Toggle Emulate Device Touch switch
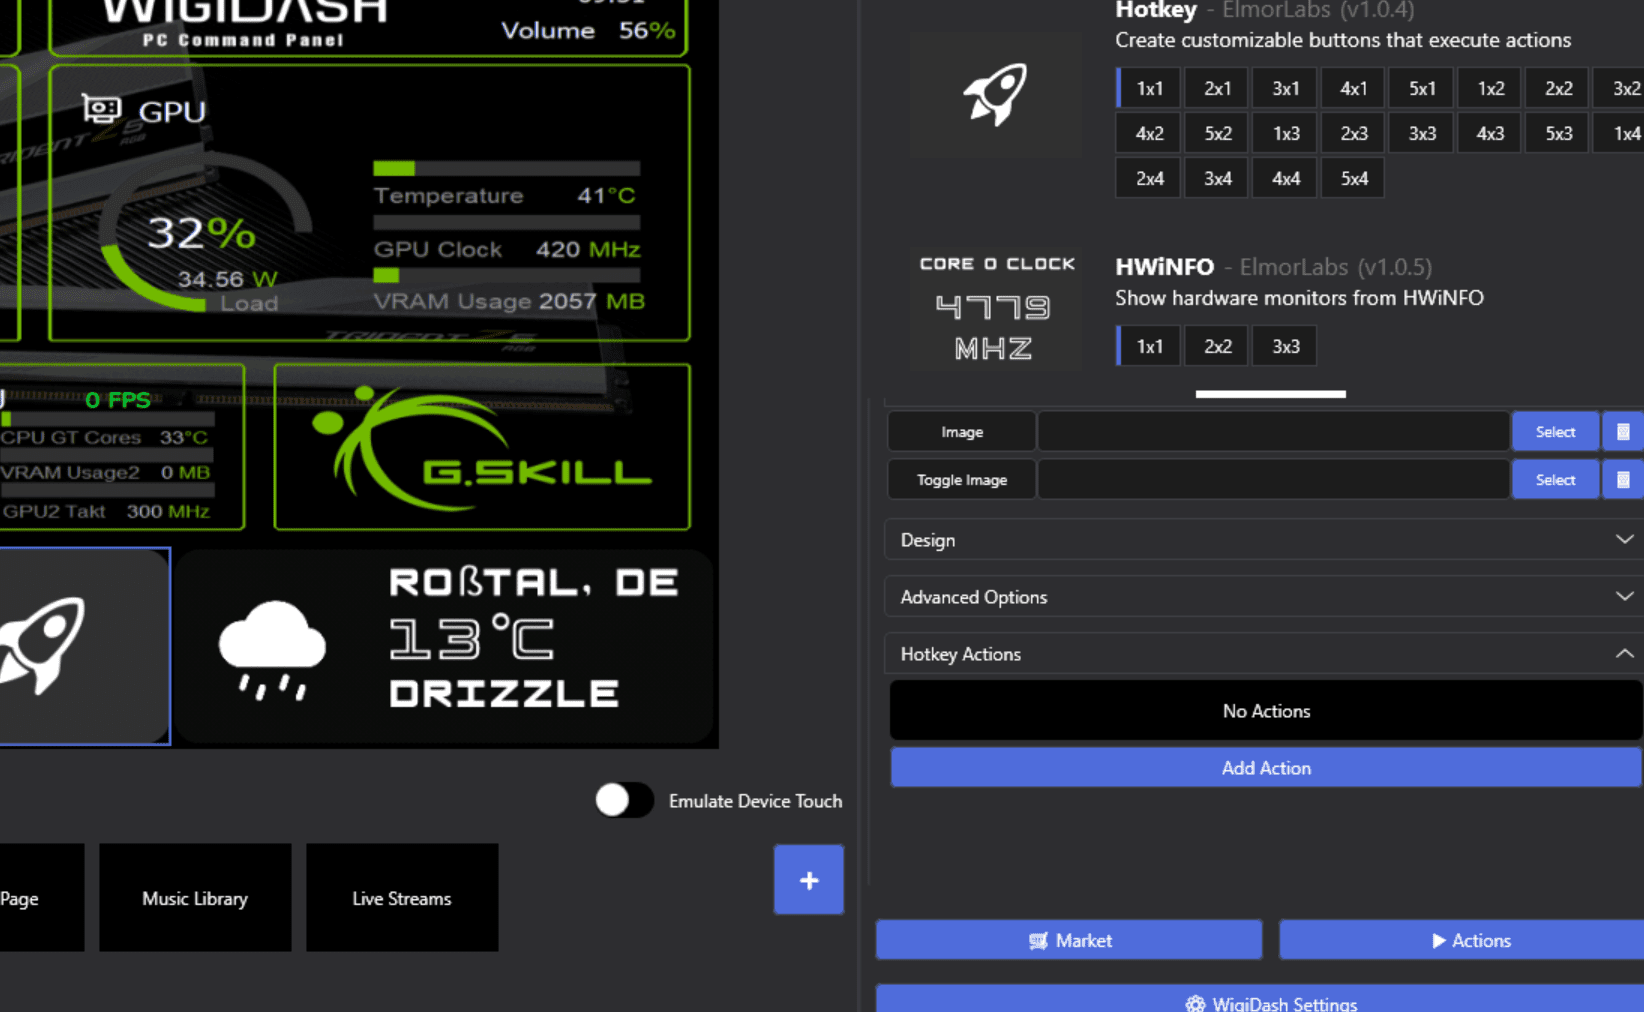Image resolution: width=1644 pixels, height=1012 pixels. [x=624, y=800]
